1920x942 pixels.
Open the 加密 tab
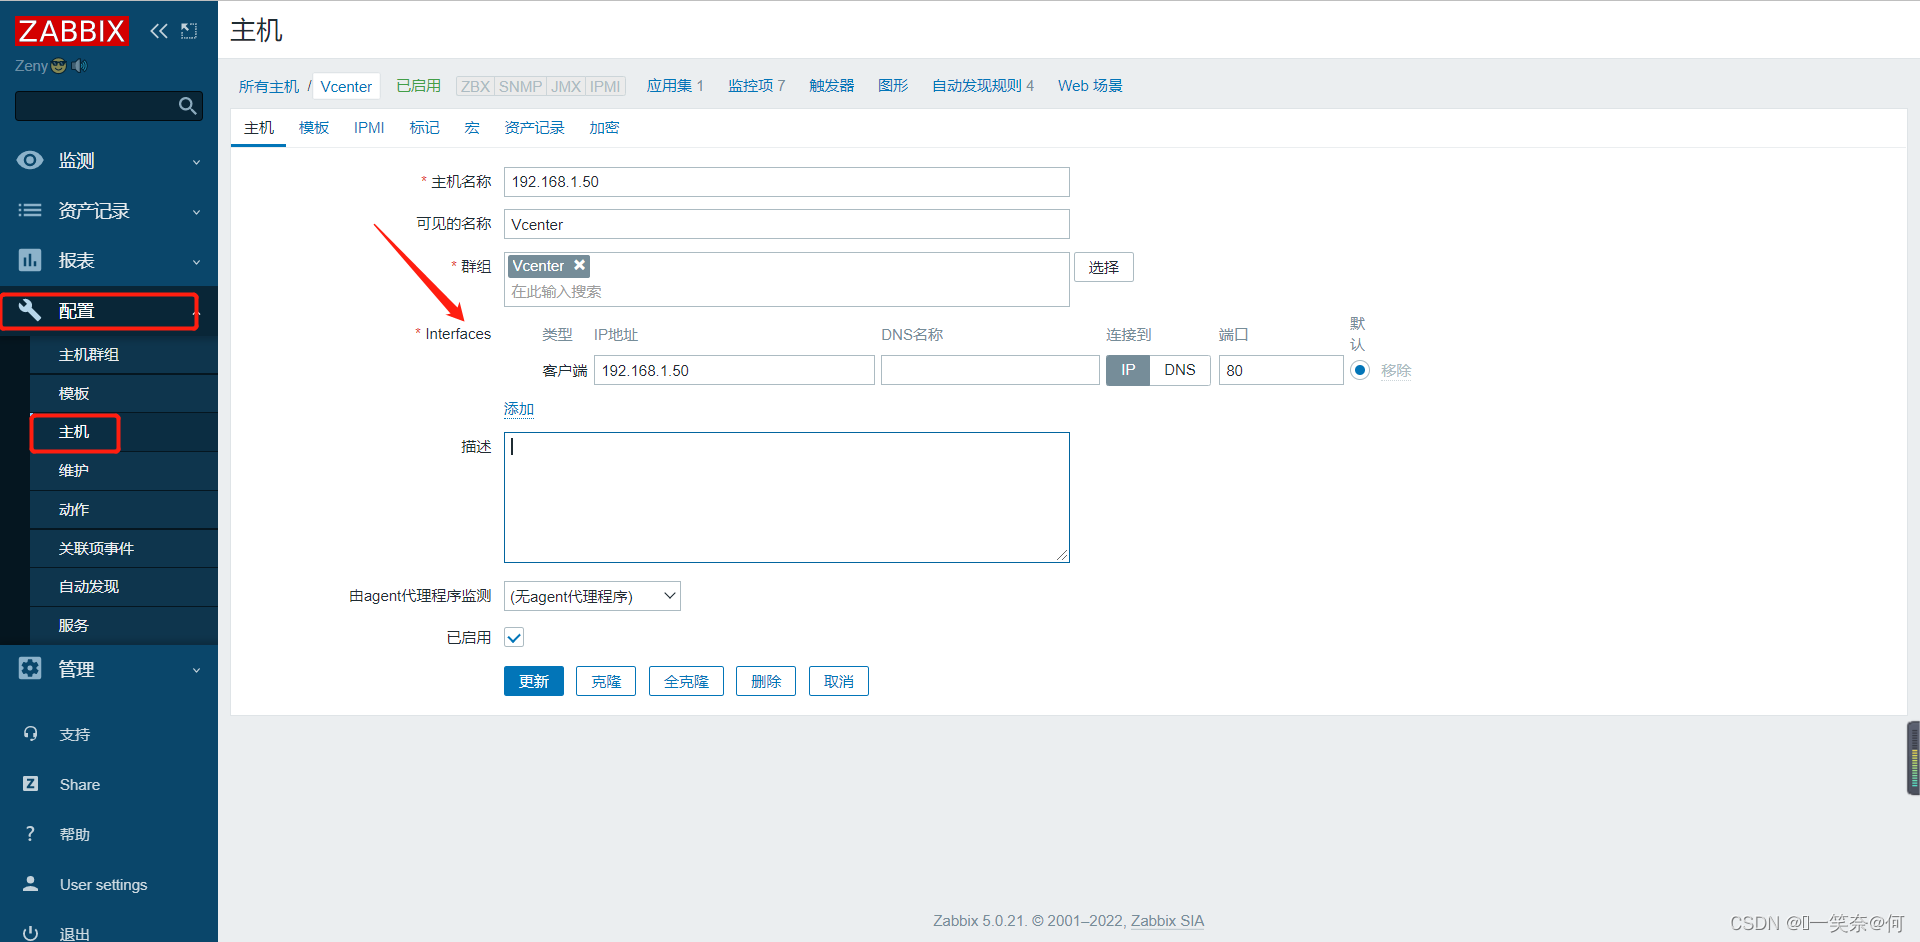click(604, 128)
